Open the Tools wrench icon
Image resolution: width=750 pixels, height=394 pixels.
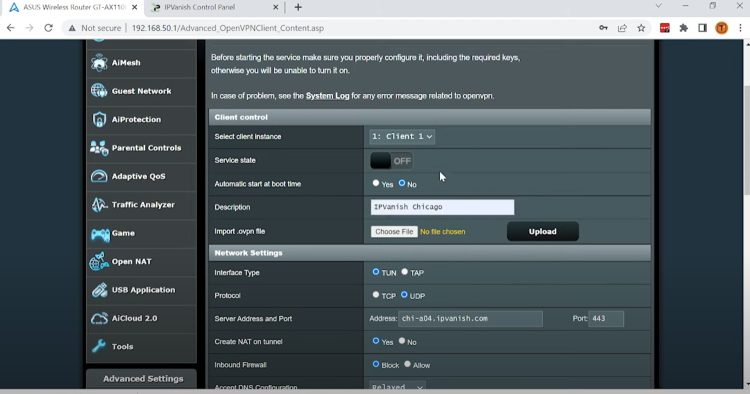tap(99, 346)
